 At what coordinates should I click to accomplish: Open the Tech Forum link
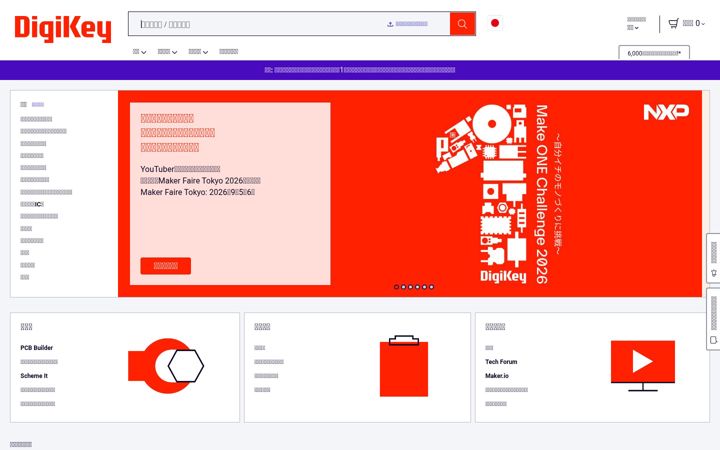coord(501,361)
